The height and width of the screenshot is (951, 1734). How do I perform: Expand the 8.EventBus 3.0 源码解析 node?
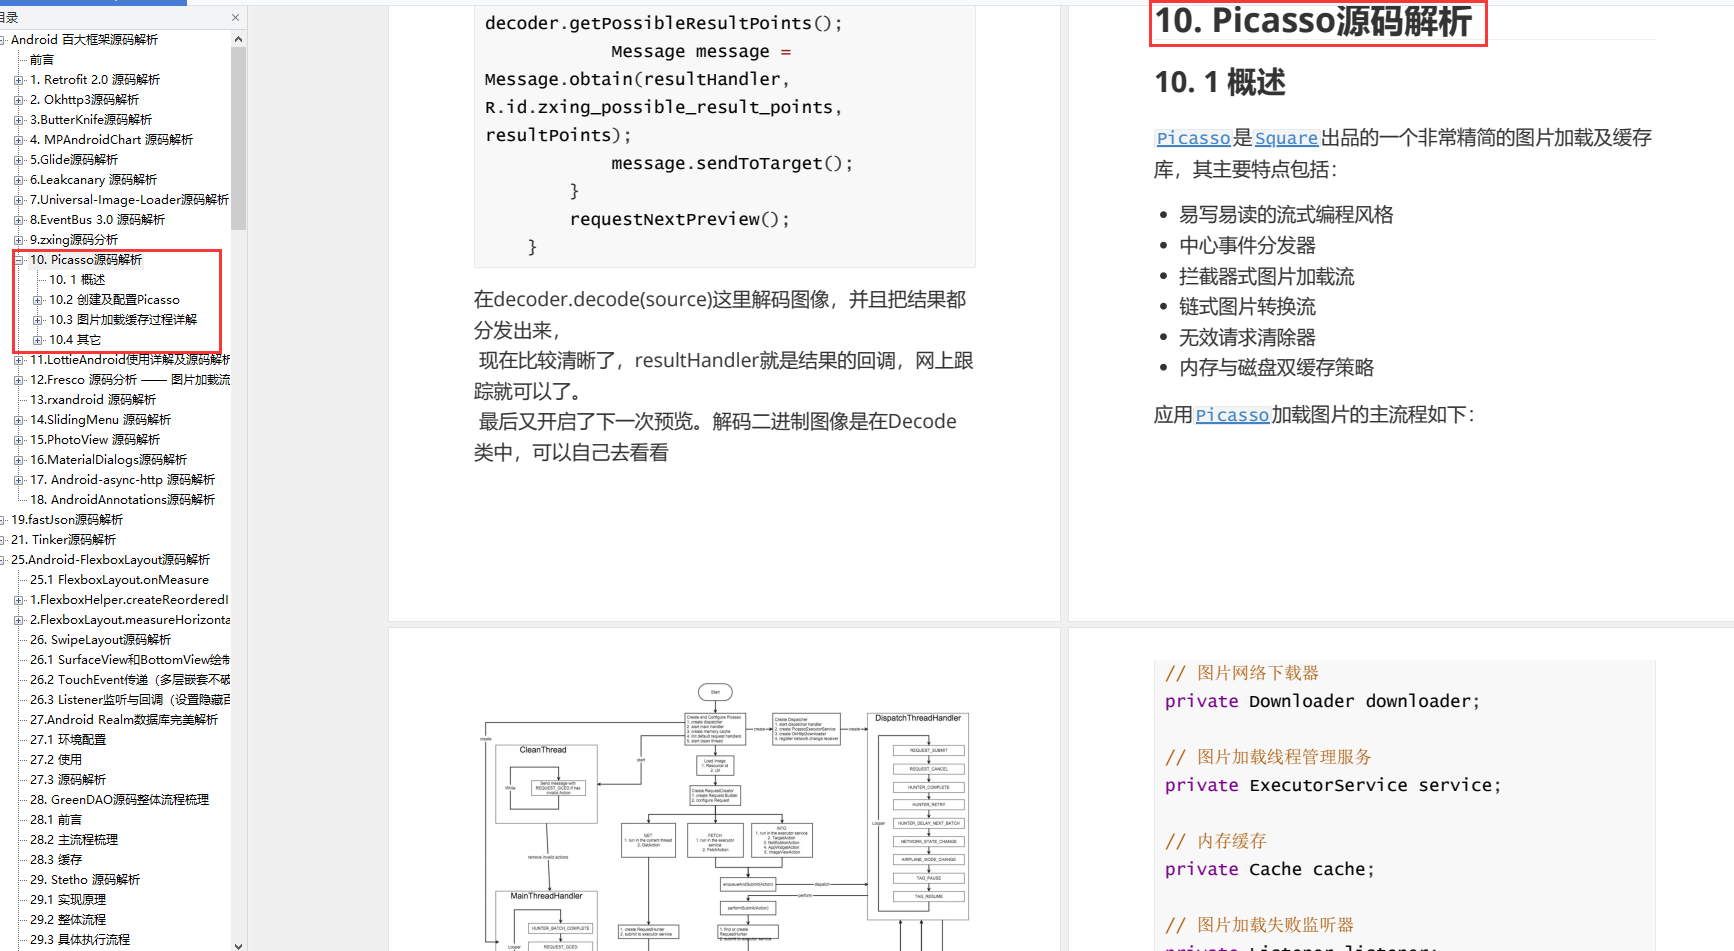click(18, 220)
